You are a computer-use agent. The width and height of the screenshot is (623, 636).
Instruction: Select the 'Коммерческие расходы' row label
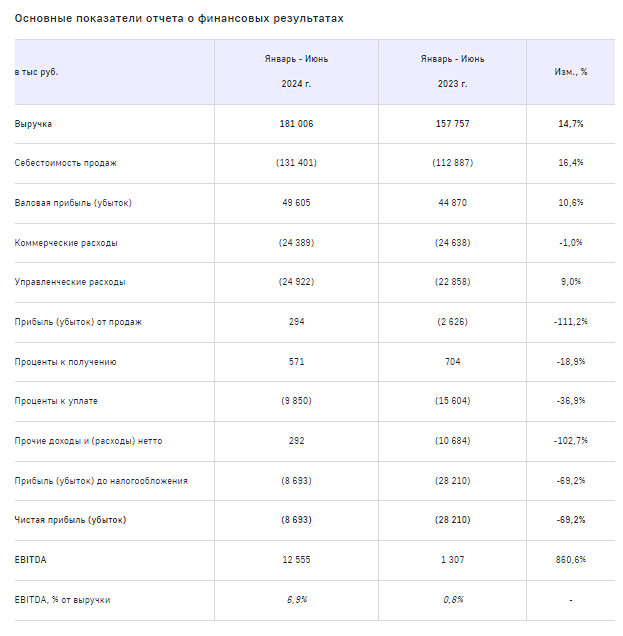click(66, 243)
